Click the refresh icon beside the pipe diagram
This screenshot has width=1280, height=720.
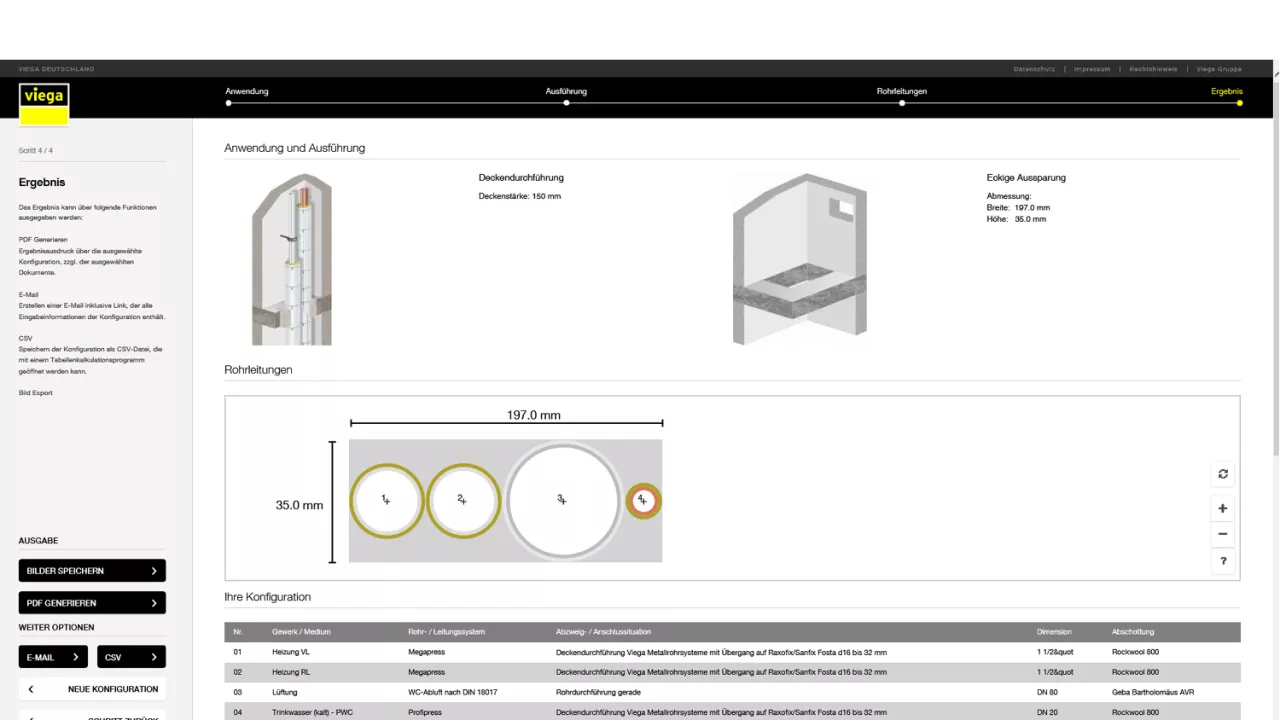[1222, 473]
